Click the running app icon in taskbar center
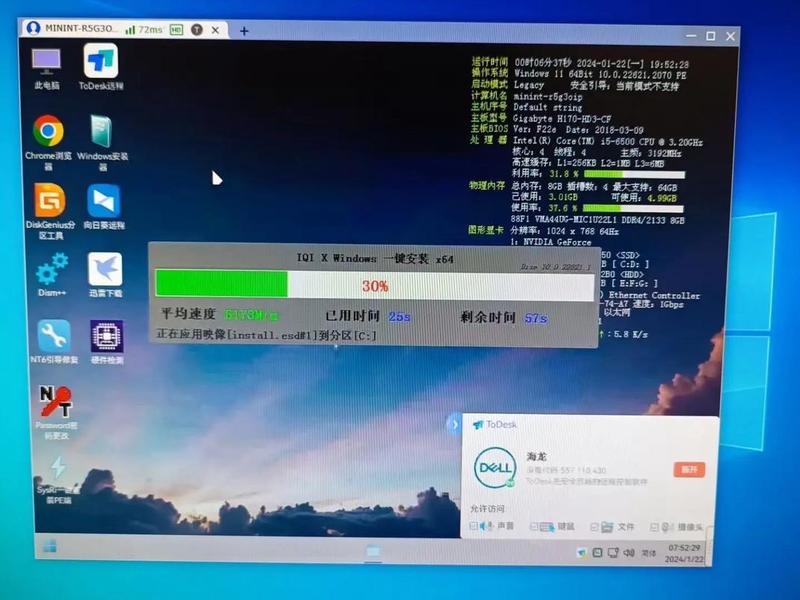This screenshot has width=800, height=600. 373,551
